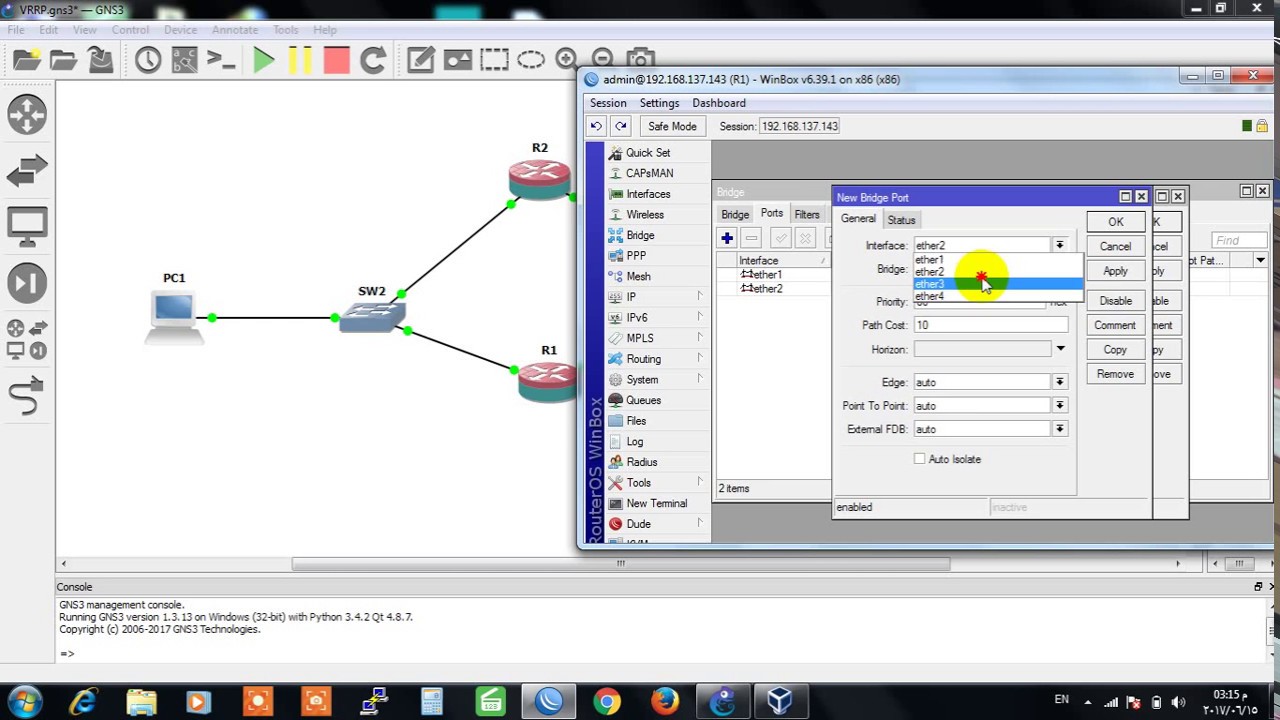Click insert picture icon in GNS3 toolbar
This screenshot has width=1280, height=720.
pyautogui.click(x=458, y=60)
